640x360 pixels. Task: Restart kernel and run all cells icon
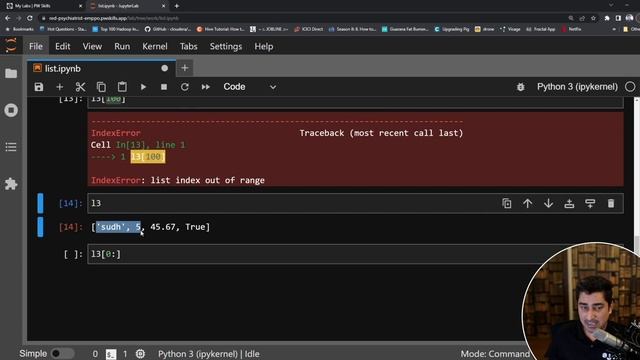click(206, 87)
